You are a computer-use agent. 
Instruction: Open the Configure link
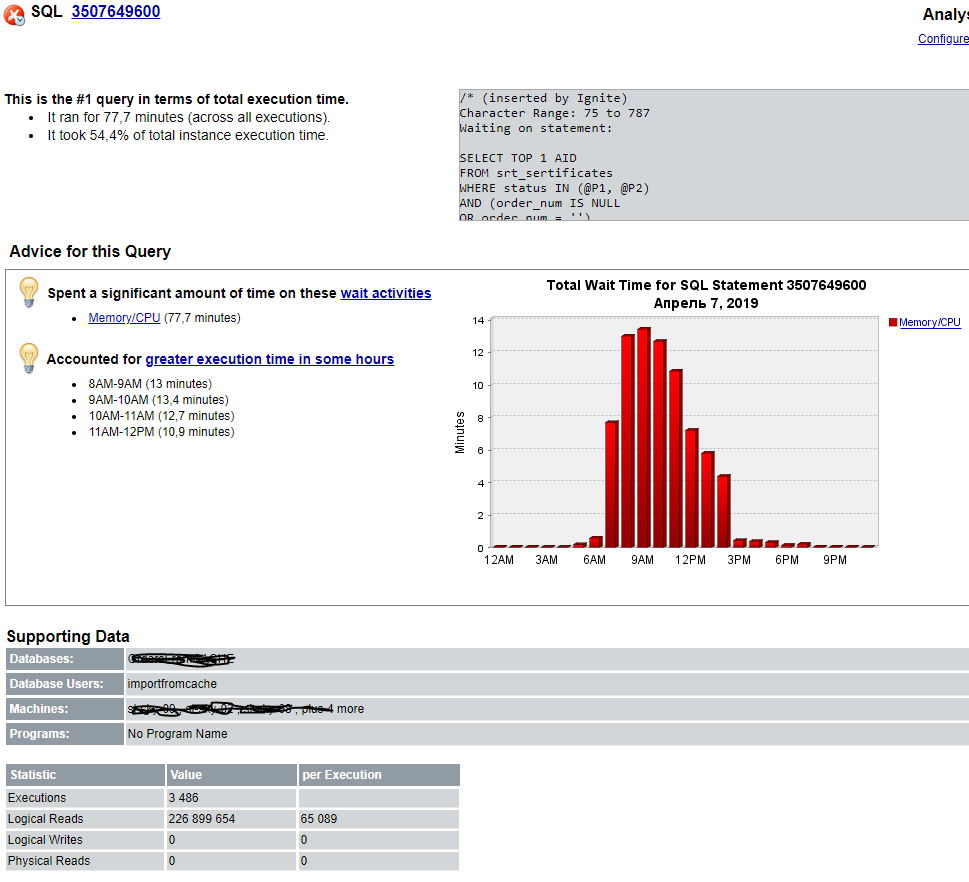(943, 38)
